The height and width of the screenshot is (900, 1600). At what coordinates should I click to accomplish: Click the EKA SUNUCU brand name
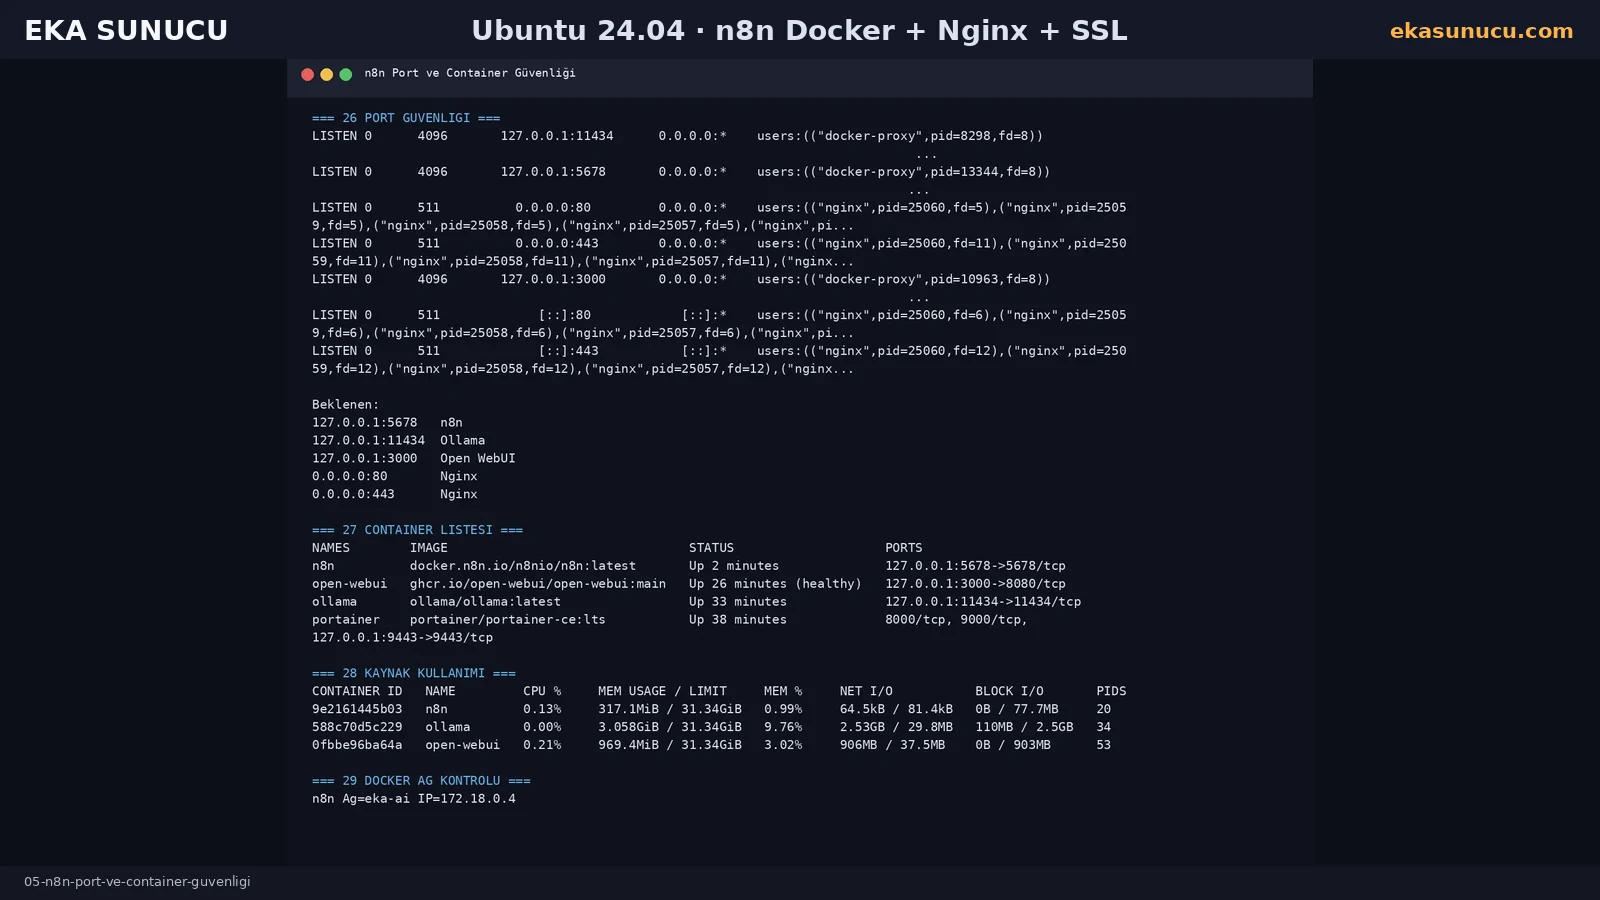click(x=126, y=31)
